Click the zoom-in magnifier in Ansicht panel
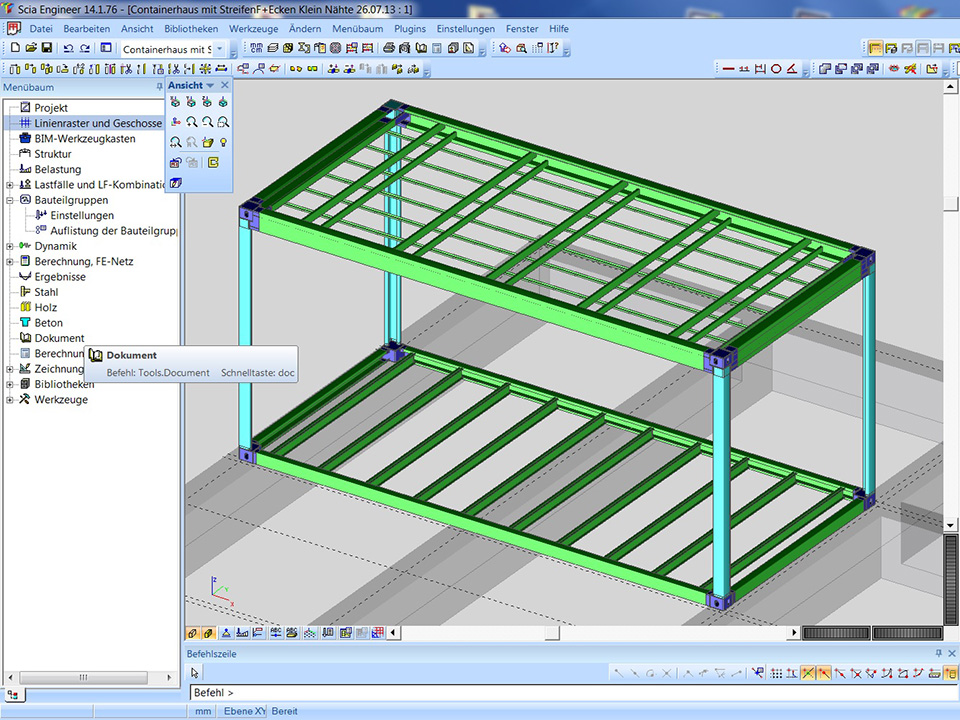Screen dimensions: 960x720 tap(191, 122)
